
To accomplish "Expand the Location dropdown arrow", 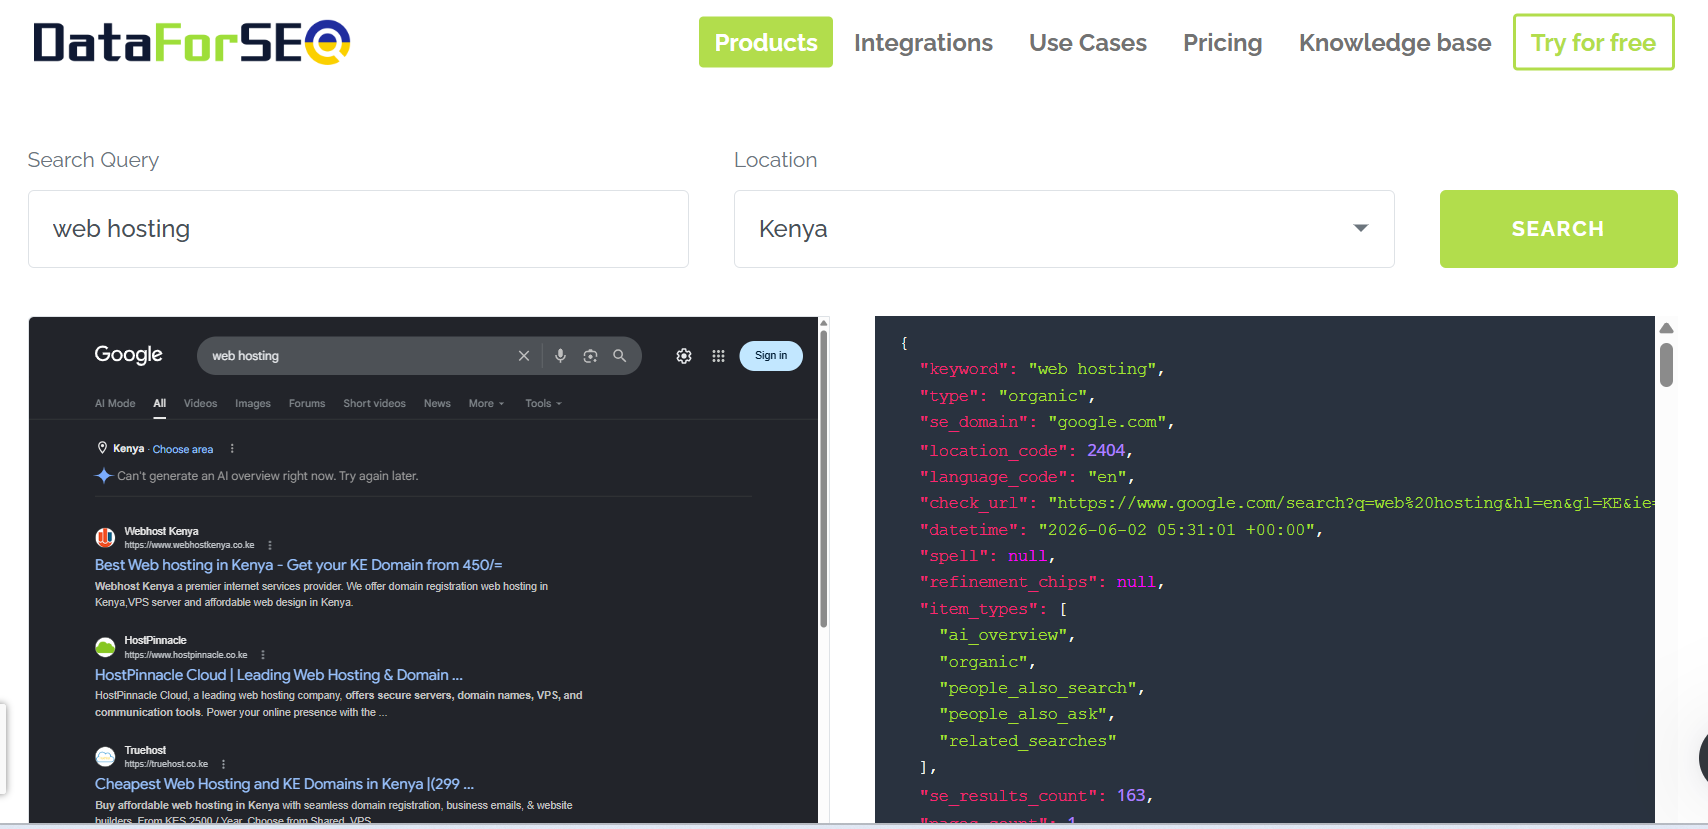I will (x=1361, y=228).
